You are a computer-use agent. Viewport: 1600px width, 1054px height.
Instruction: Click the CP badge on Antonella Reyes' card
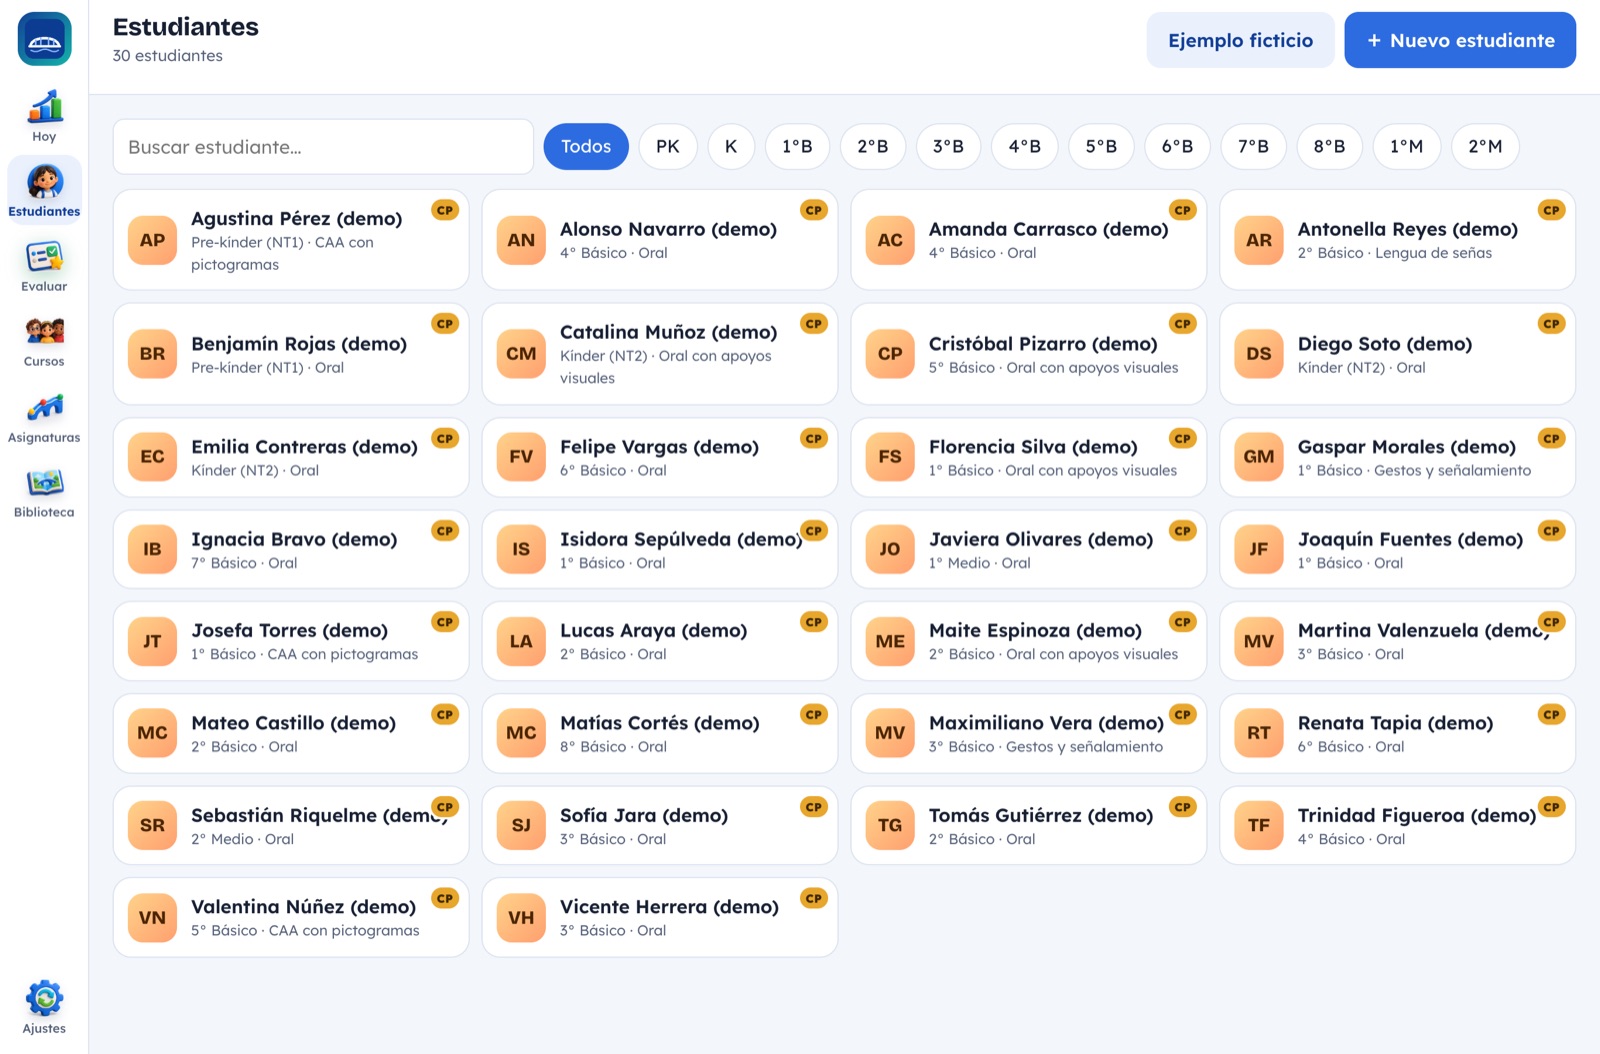tap(1552, 210)
